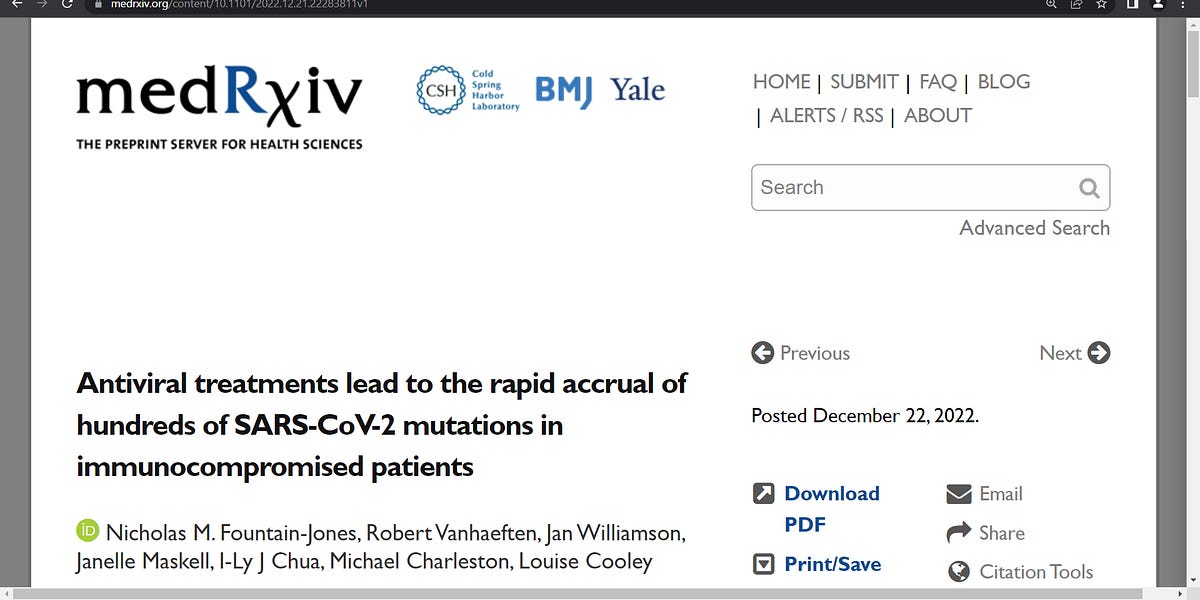
Task: Open Citation Tools
Action: click(958, 571)
